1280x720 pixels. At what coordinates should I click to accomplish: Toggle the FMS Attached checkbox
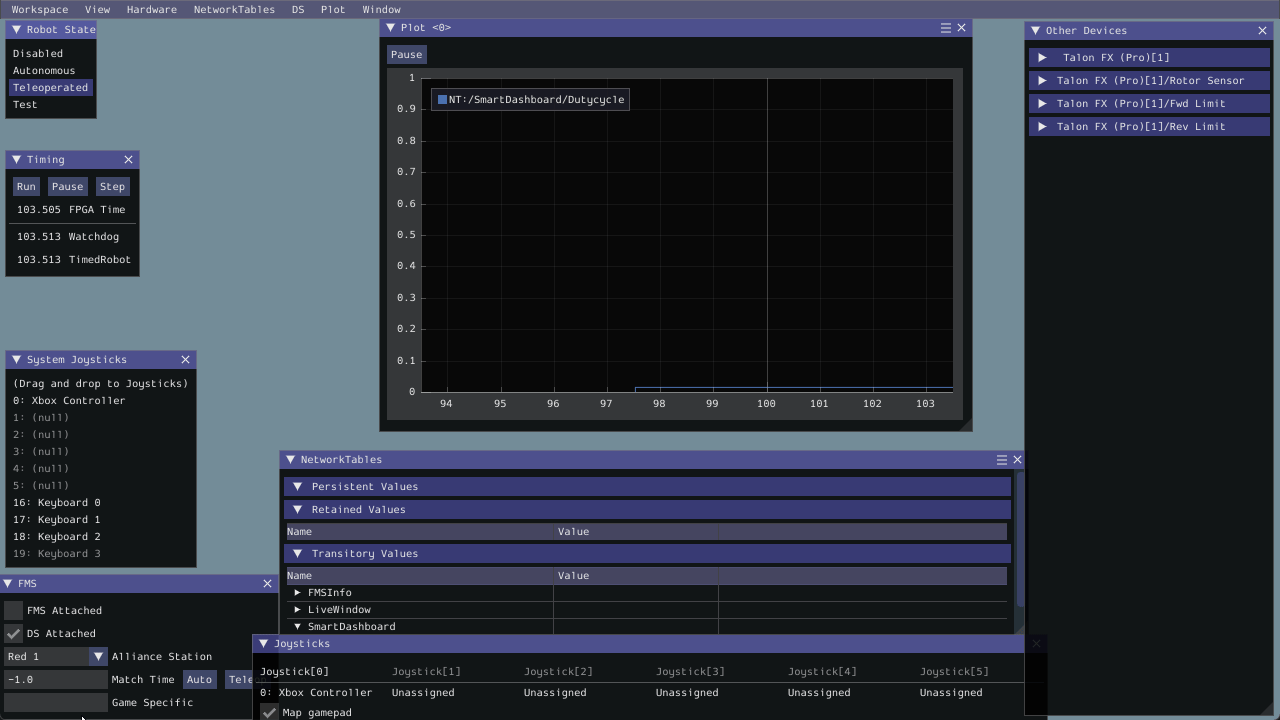pos(13,610)
